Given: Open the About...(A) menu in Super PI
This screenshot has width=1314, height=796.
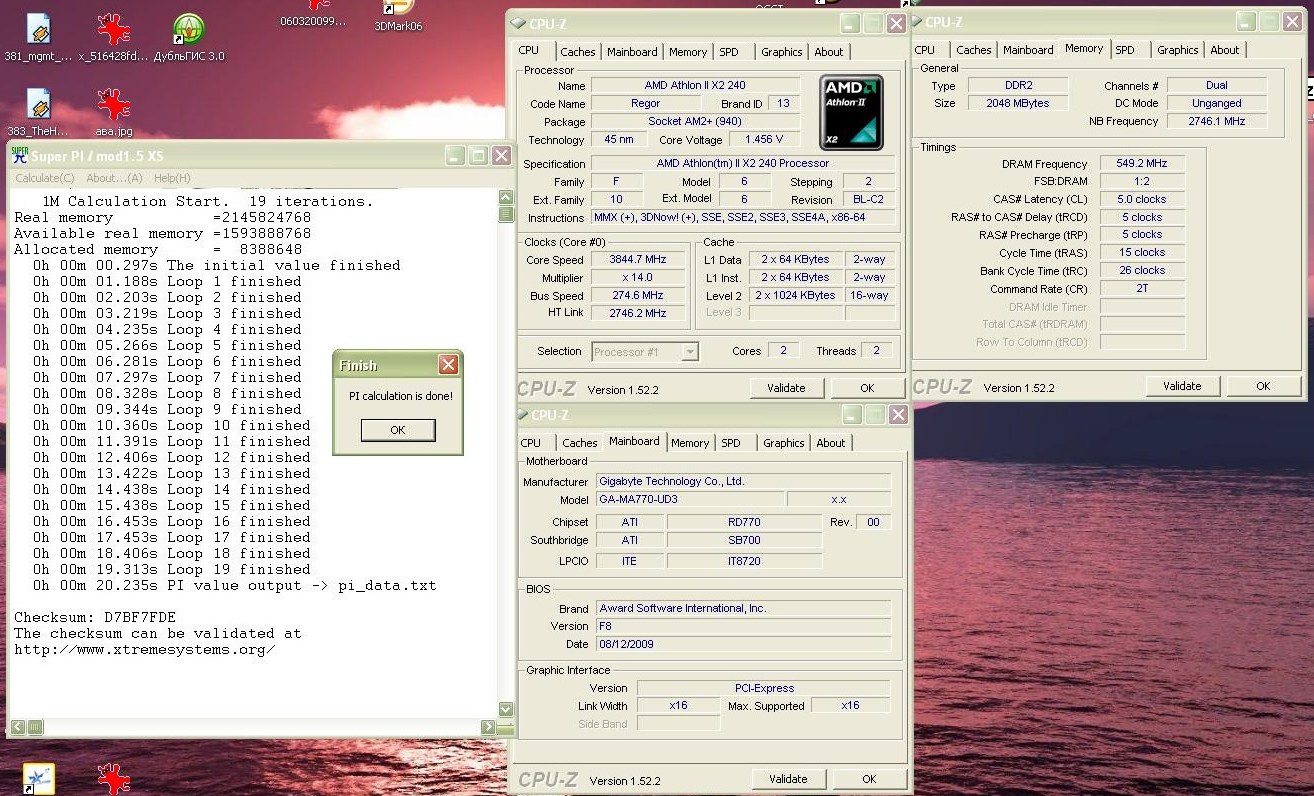Looking at the screenshot, I should click(x=114, y=178).
